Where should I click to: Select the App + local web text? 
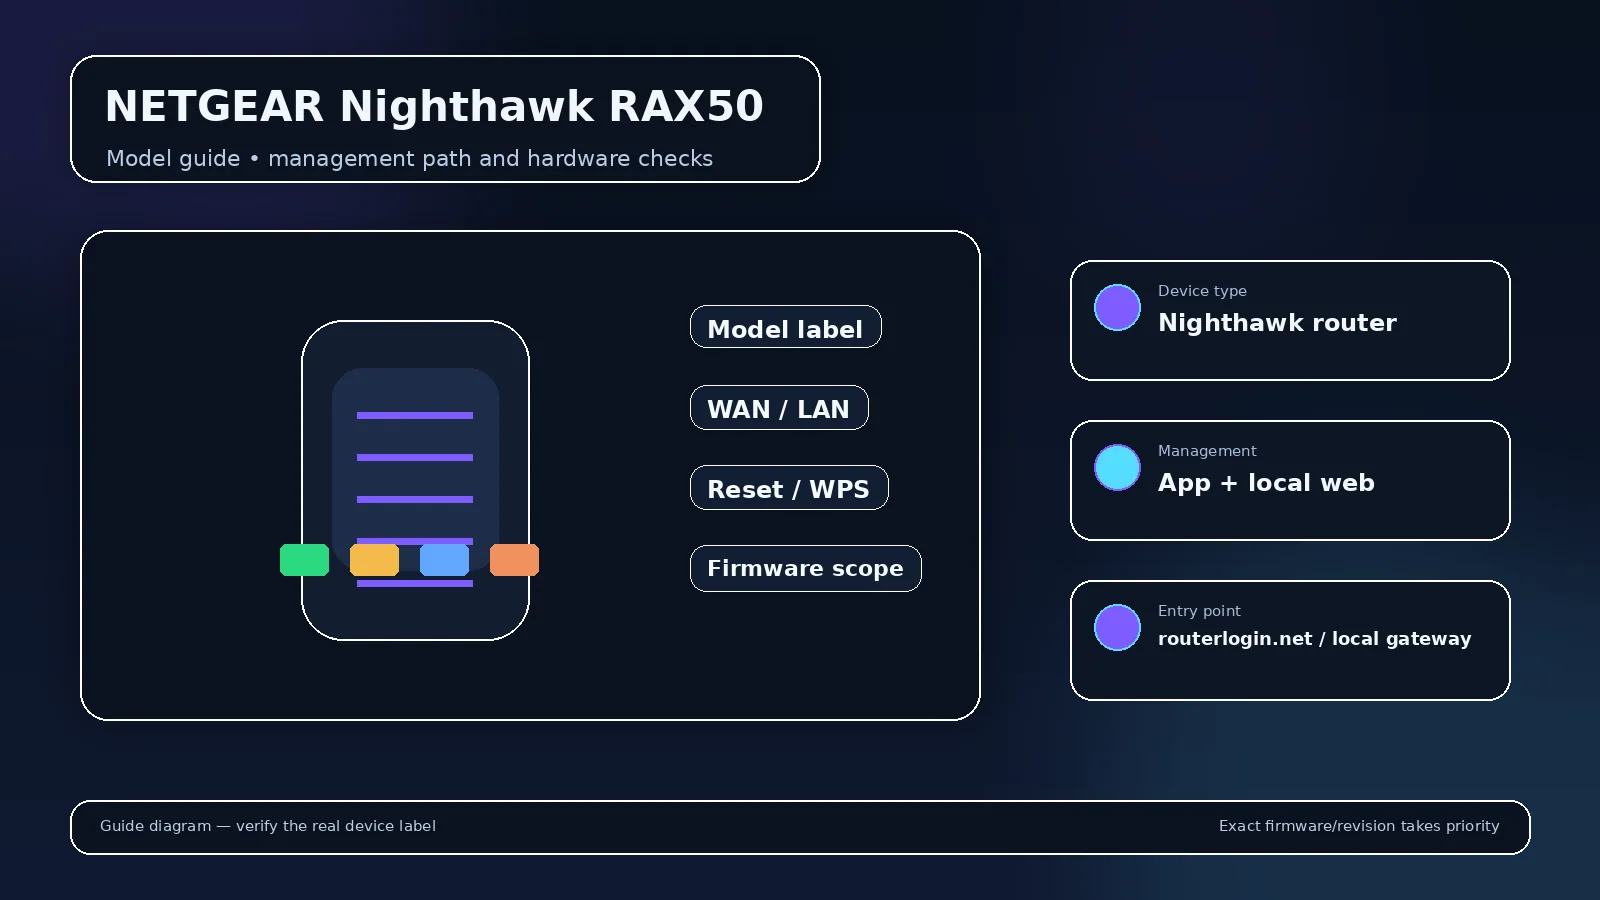[x=1266, y=483]
